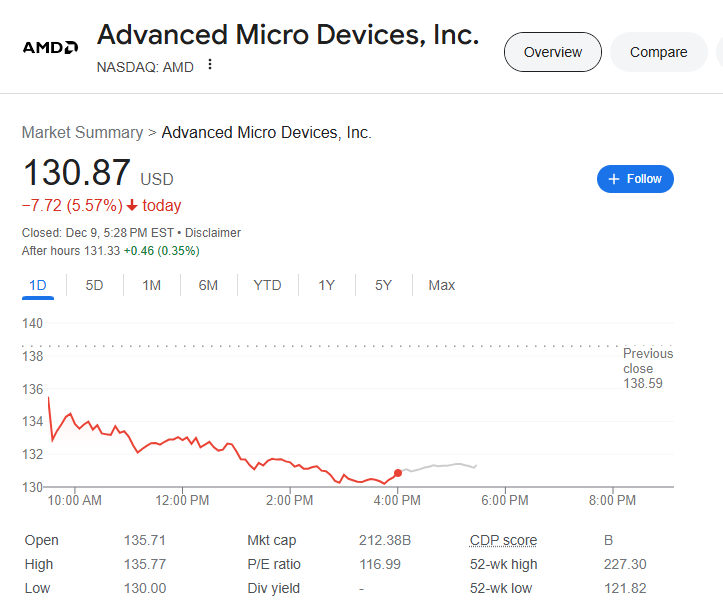723x609 pixels.
Task: Click the red closing price dot on chart
Action: click(398, 472)
